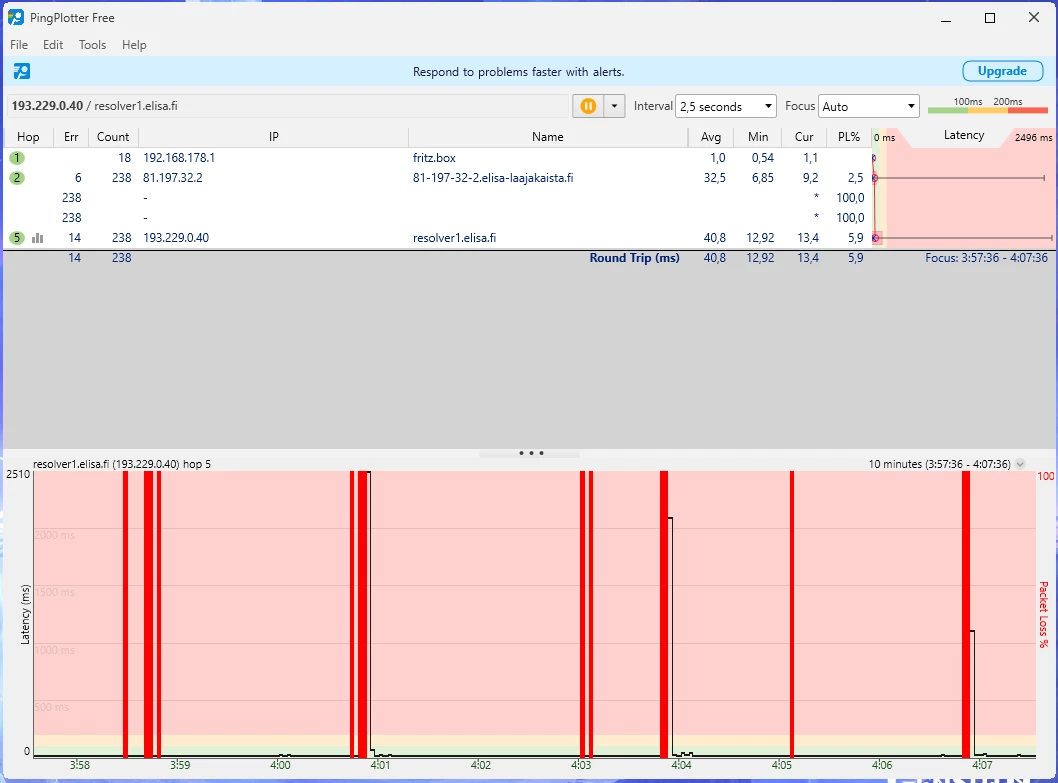Select 81-197-32-2.elisa-laajakaista.fi name cell

pos(493,178)
